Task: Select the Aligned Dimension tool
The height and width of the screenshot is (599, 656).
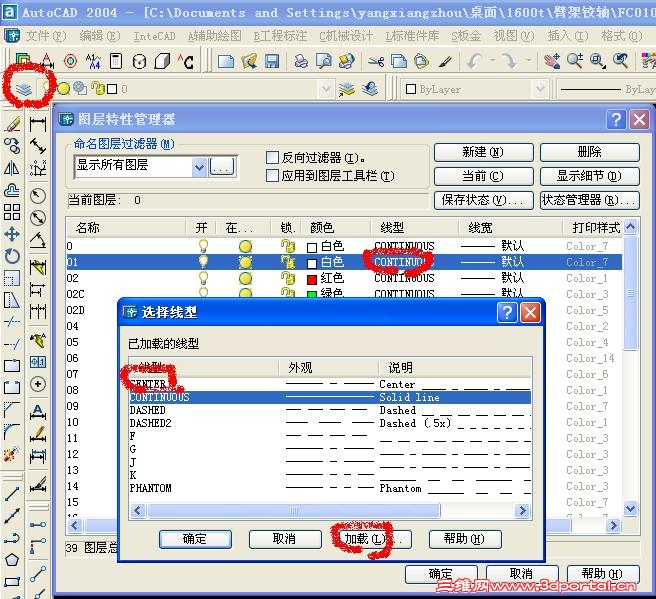Action: pos(38,146)
